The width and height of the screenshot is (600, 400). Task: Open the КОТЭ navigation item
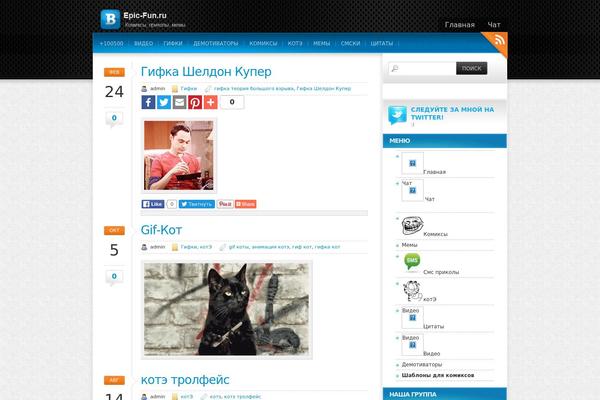(295, 44)
